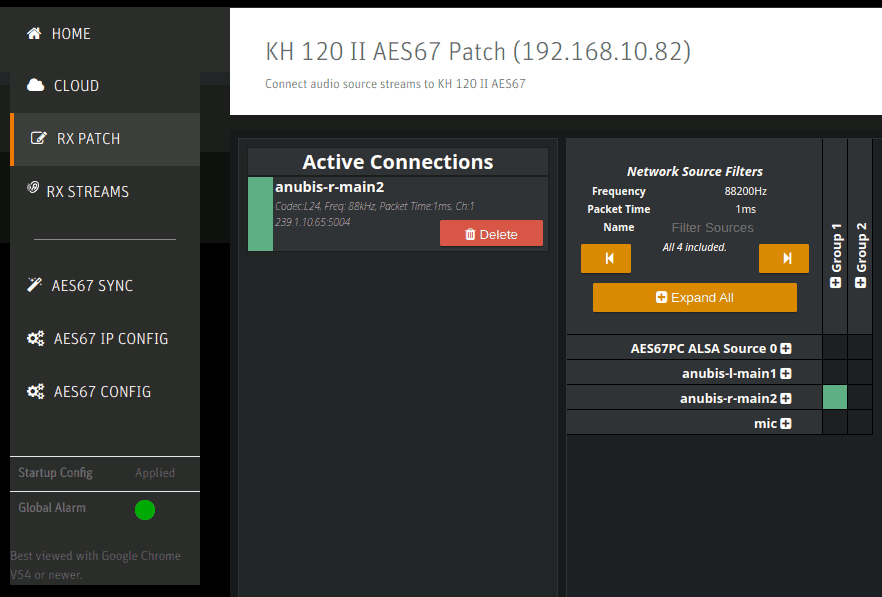Click the AES67 IP Config gears icon
This screenshot has height=597, width=882.
click(35, 338)
